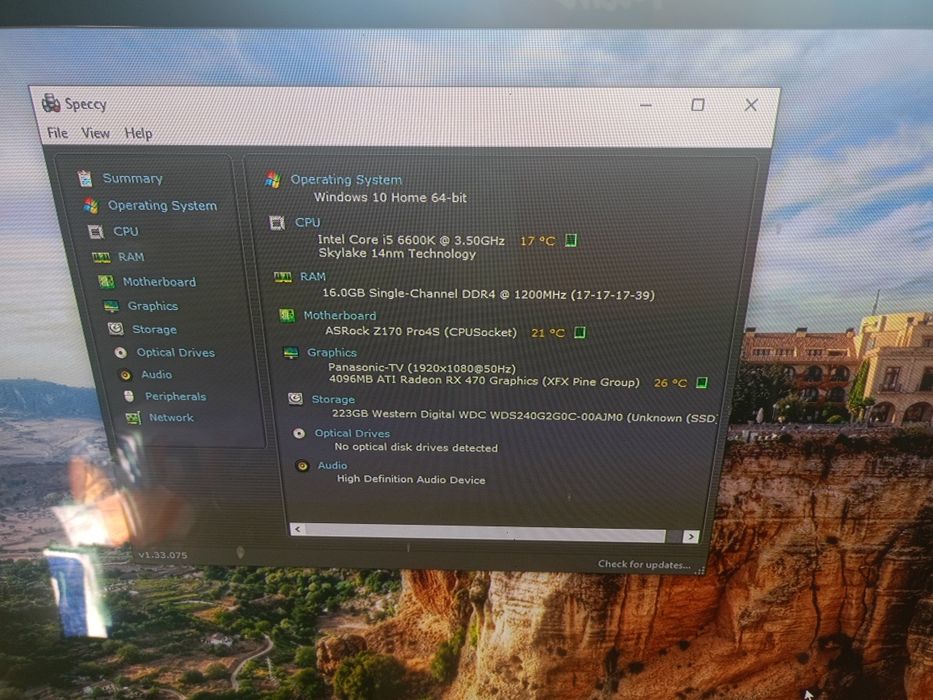This screenshot has height=700, width=933.
Task: Click the Motherboard icon in sidebar
Action: coord(106,282)
